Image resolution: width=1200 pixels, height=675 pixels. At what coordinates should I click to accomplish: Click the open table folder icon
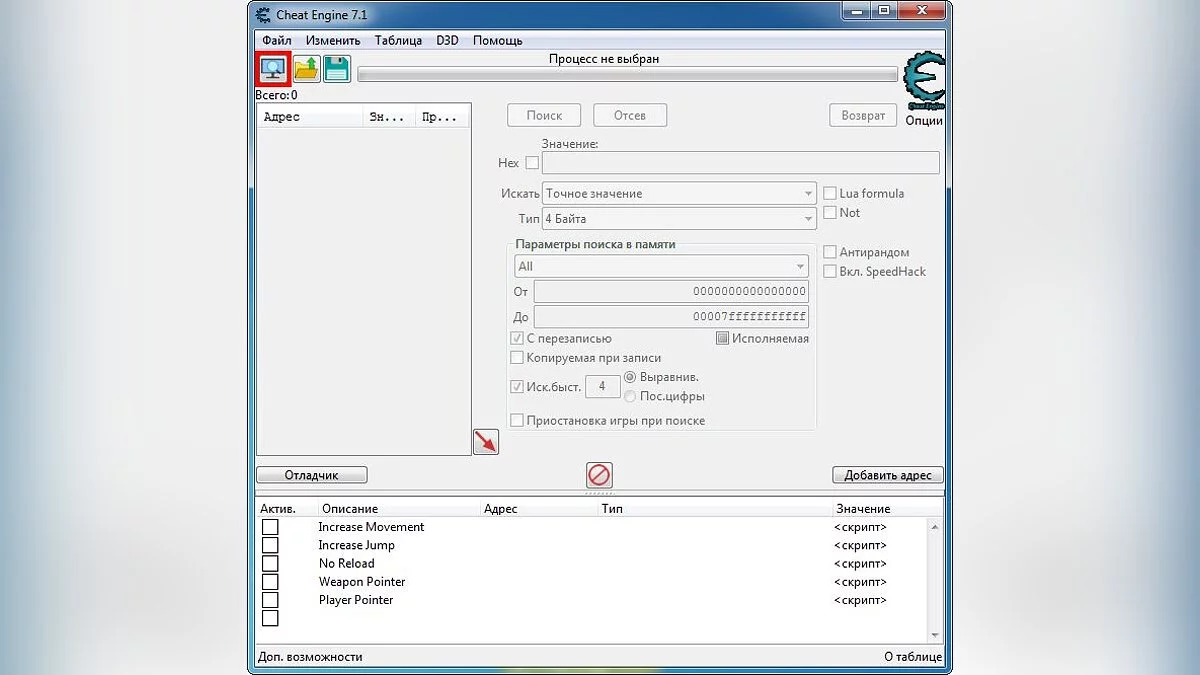point(306,69)
